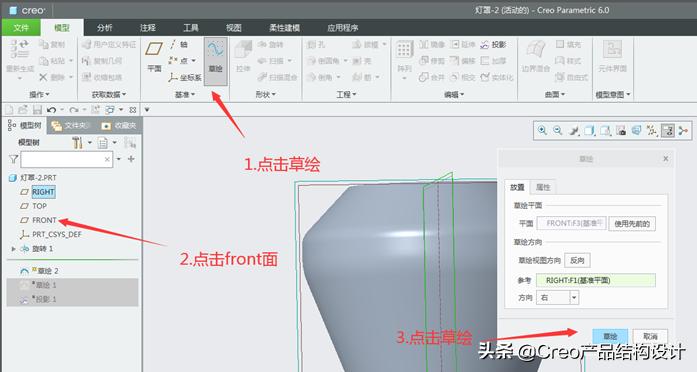Image resolution: width=697 pixels, height=372 pixels.
Task: Expand the 工程 group dropdown
Action: coord(346,94)
